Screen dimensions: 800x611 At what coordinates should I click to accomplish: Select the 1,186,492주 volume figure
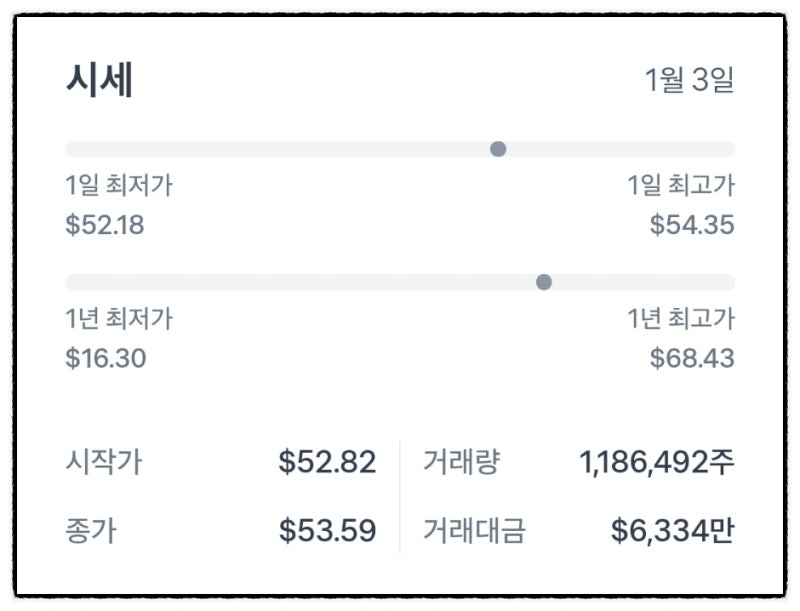pos(656,460)
